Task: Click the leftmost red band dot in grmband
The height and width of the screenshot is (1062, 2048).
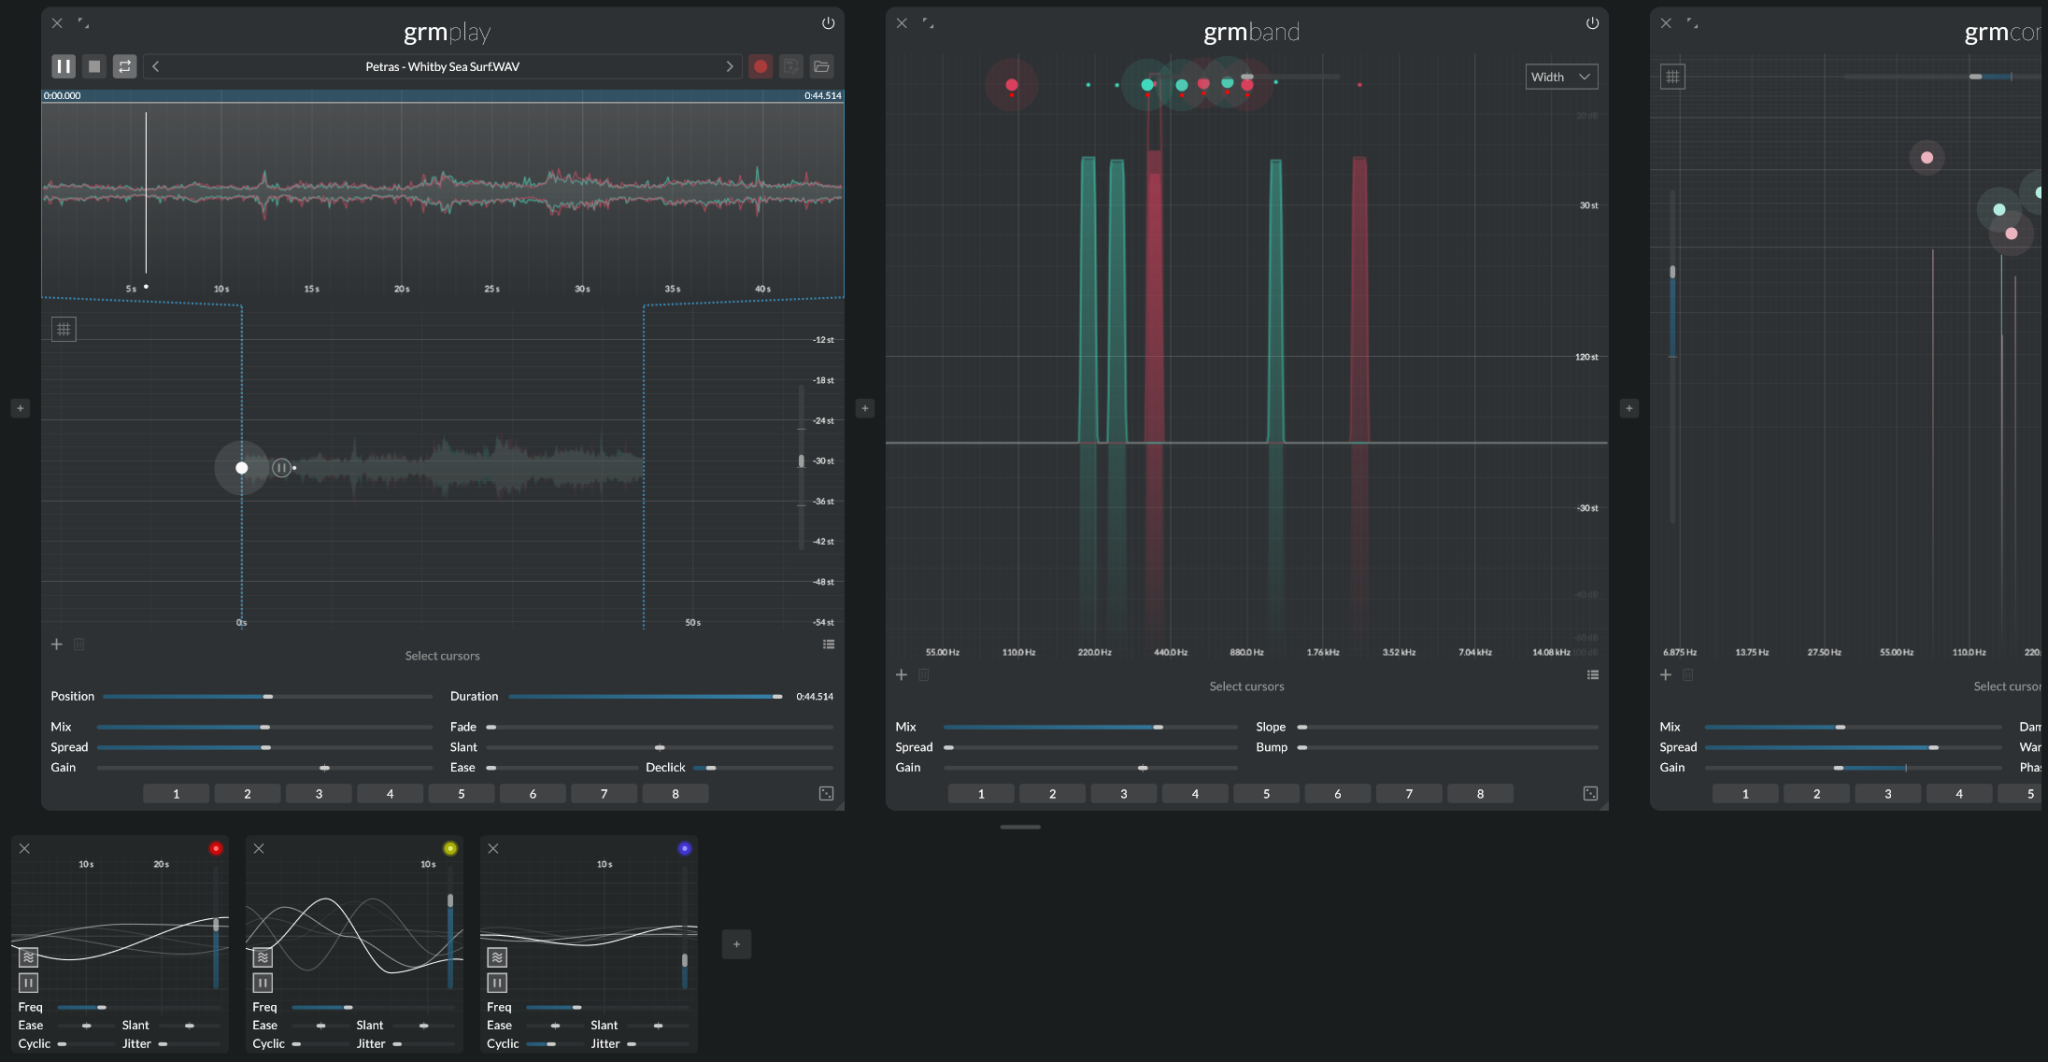Action: pyautogui.click(x=1012, y=85)
